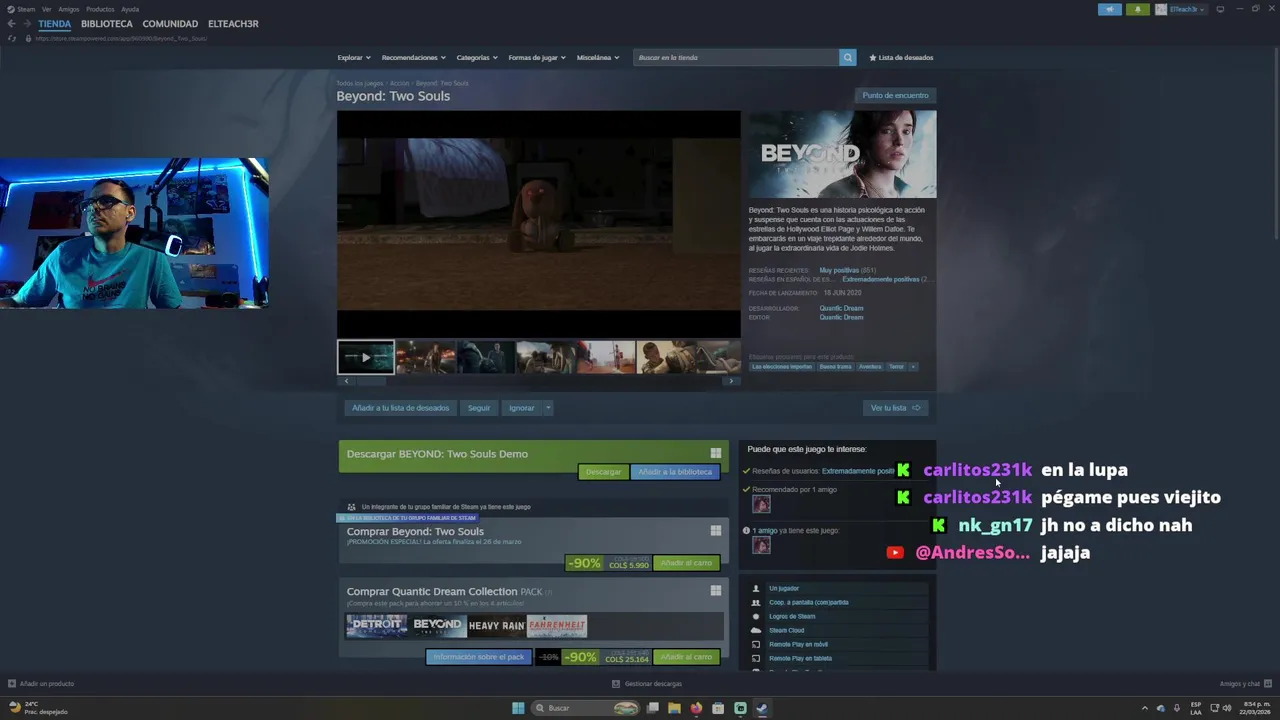
Task: Open the Lista de deseados link
Action: tap(901, 57)
